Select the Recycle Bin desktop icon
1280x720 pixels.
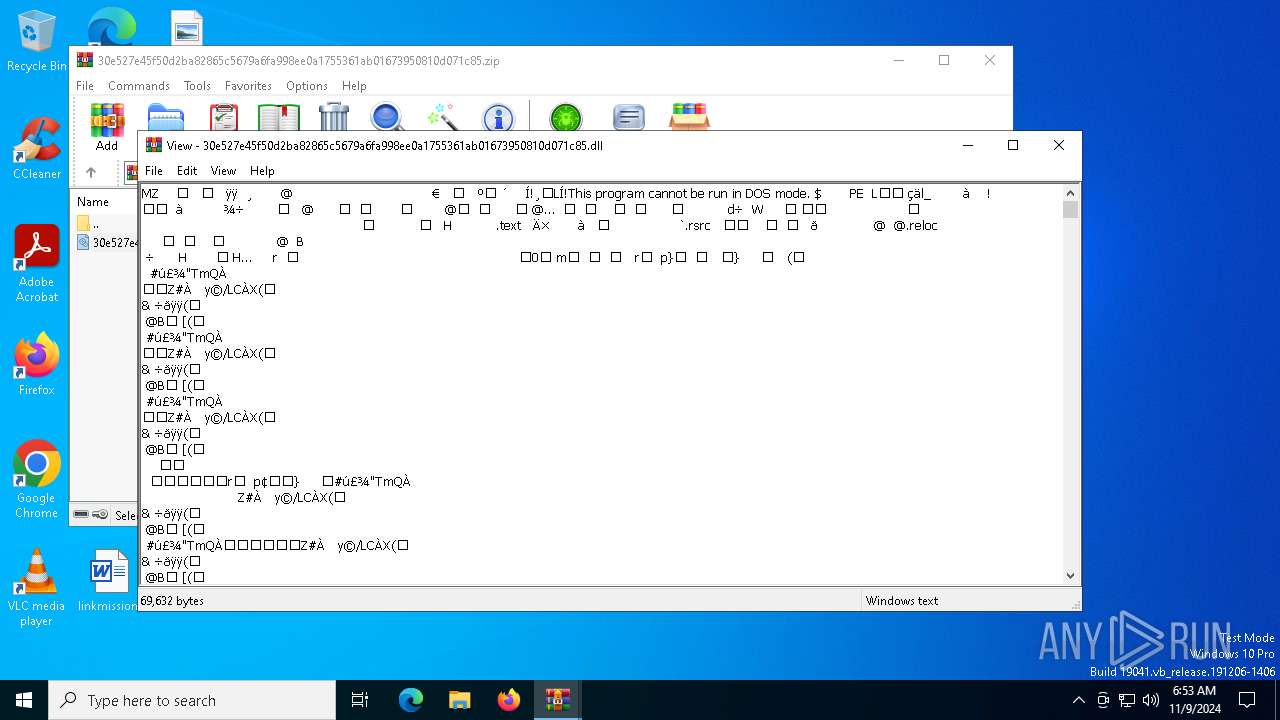coord(37,42)
